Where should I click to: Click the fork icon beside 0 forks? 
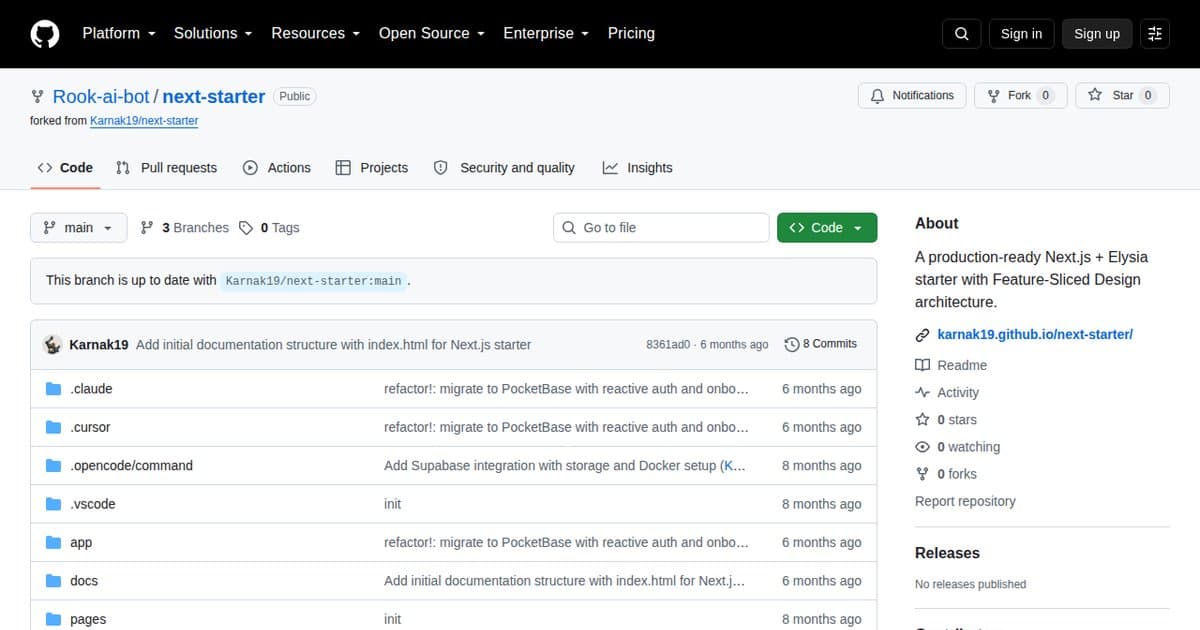(x=922, y=474)
